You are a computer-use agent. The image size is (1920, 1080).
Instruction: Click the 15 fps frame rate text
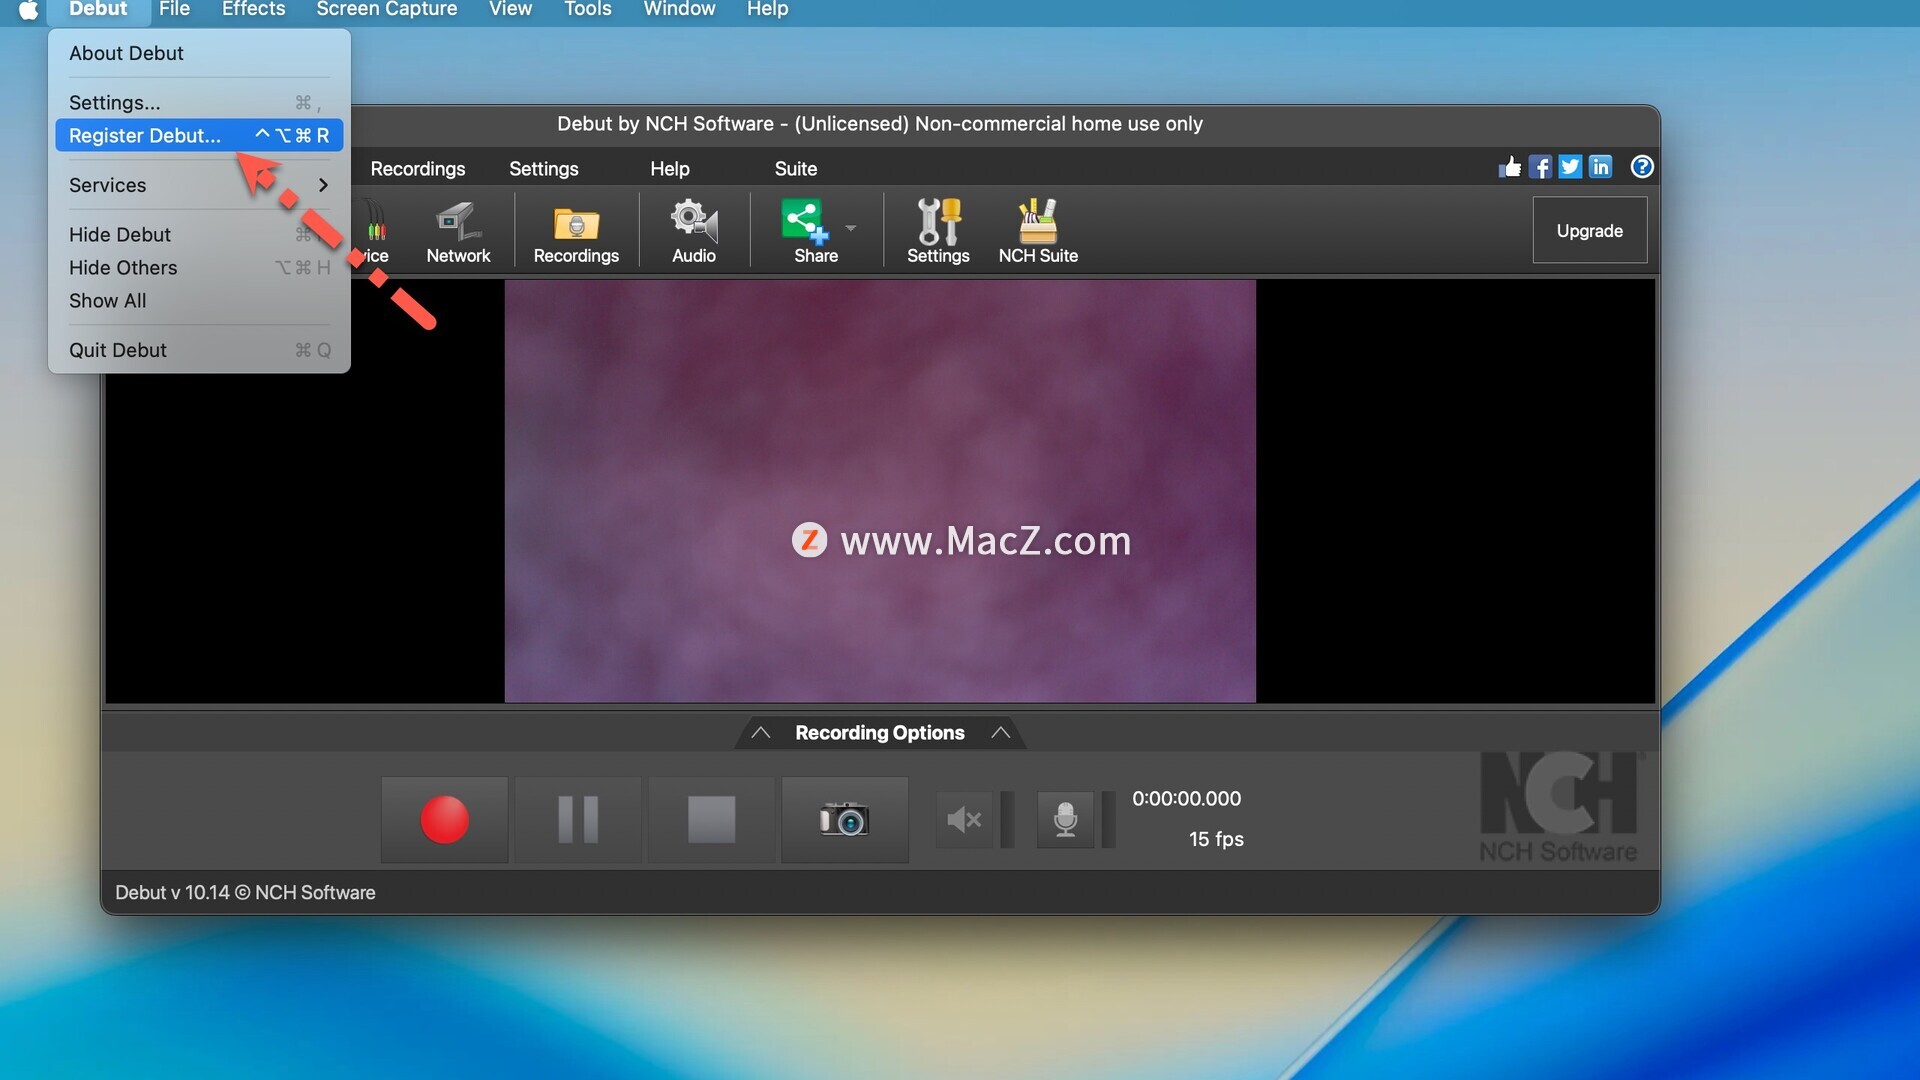(1216, 839)
